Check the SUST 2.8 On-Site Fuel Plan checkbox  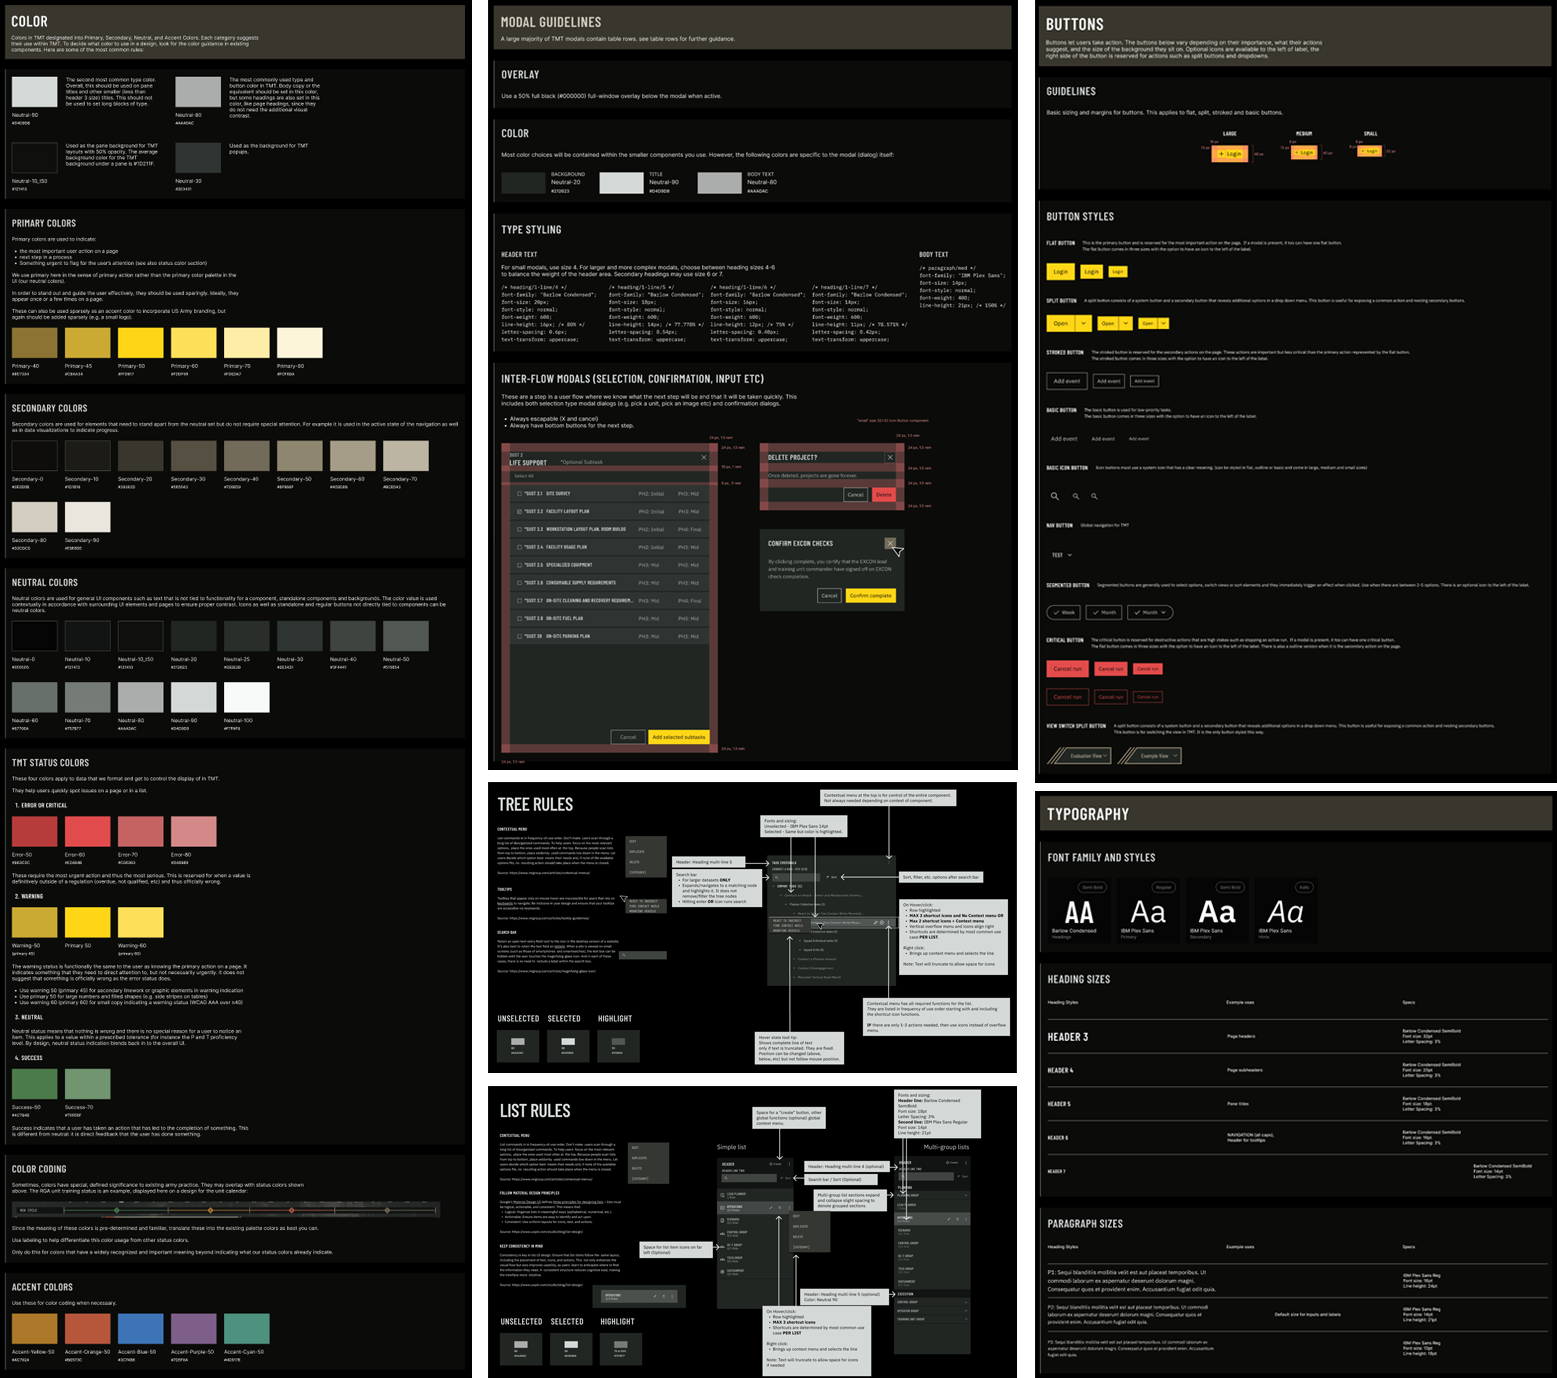pos(519,618)
